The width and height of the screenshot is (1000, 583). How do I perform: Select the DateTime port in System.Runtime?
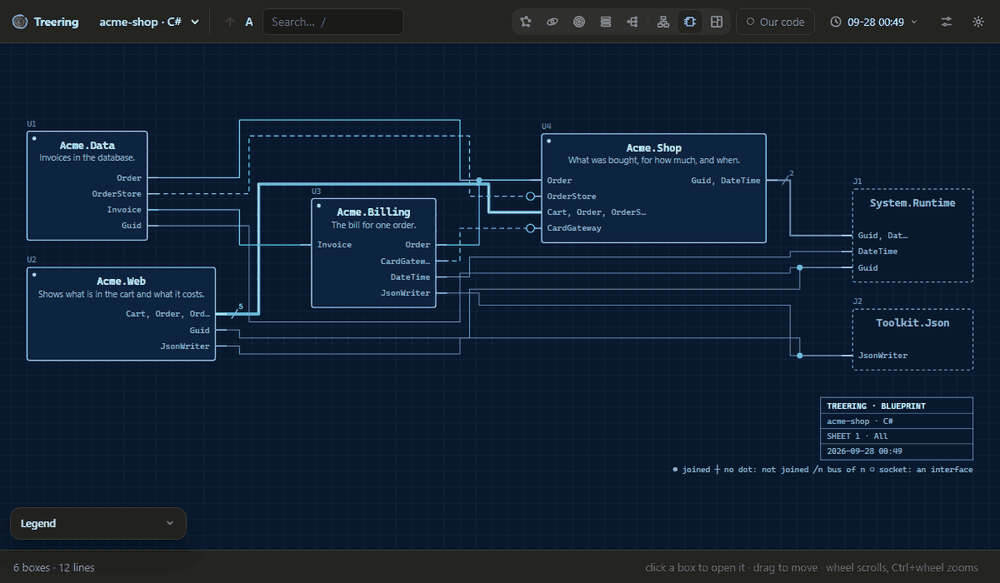(x=878, y=251)
